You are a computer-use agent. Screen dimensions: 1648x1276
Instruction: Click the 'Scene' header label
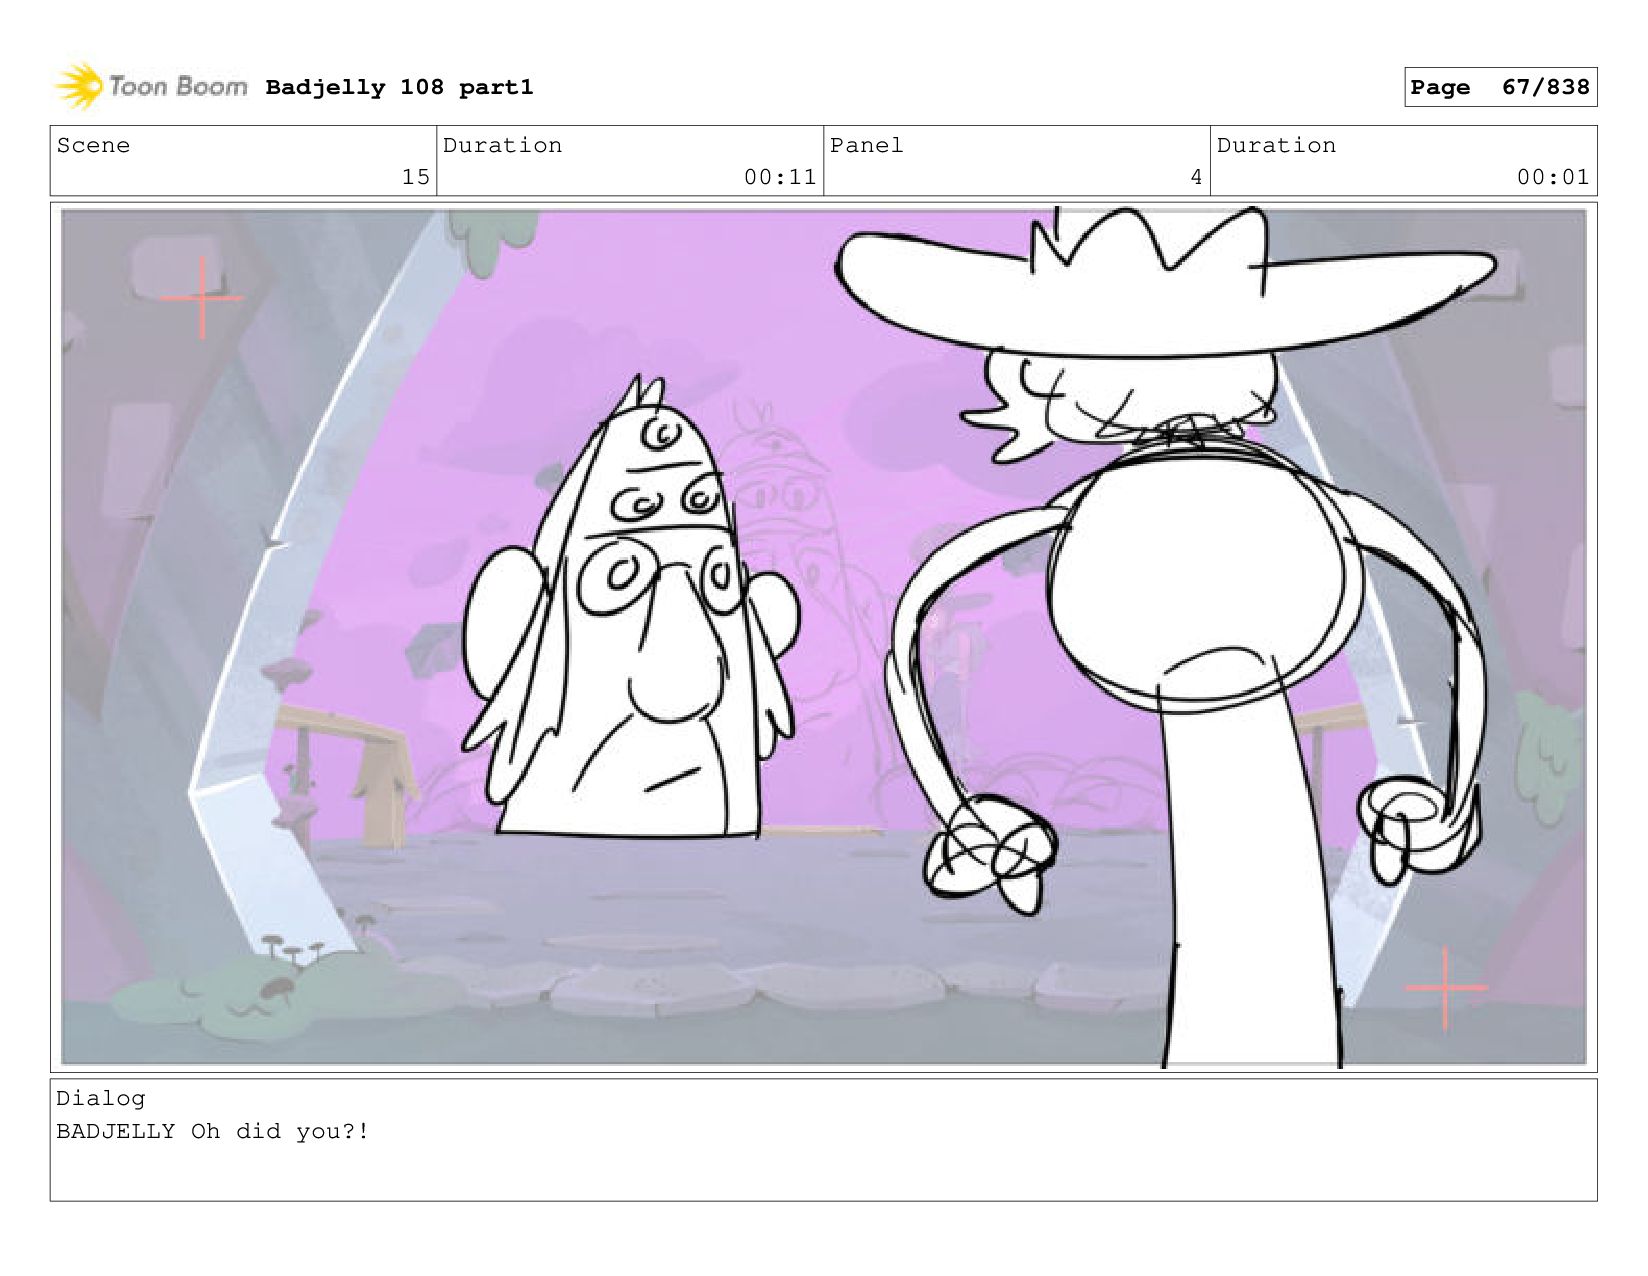[x=93, y=146]
